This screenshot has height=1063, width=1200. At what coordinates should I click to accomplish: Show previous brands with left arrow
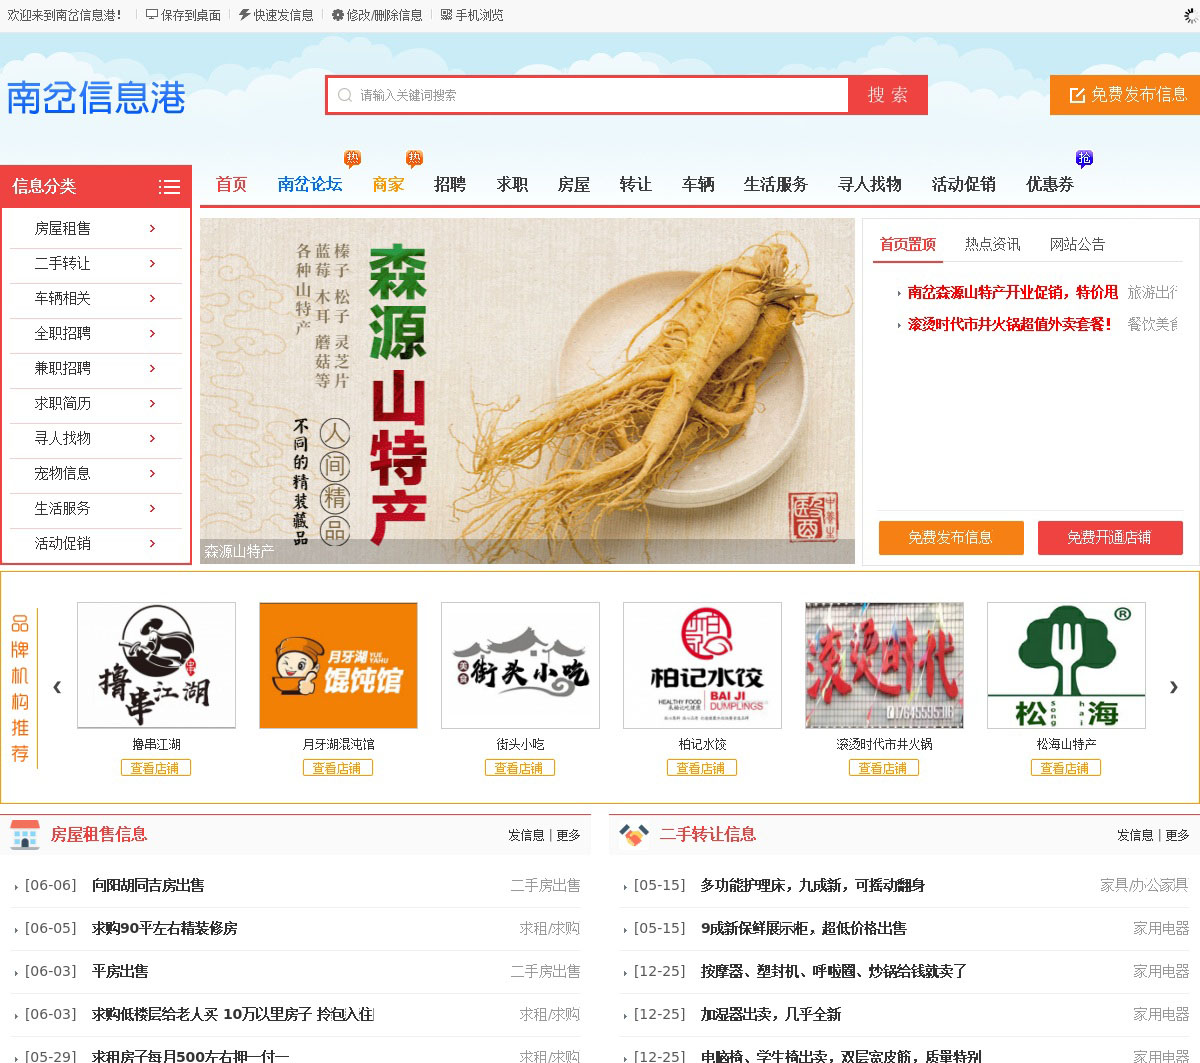(57, 686)
